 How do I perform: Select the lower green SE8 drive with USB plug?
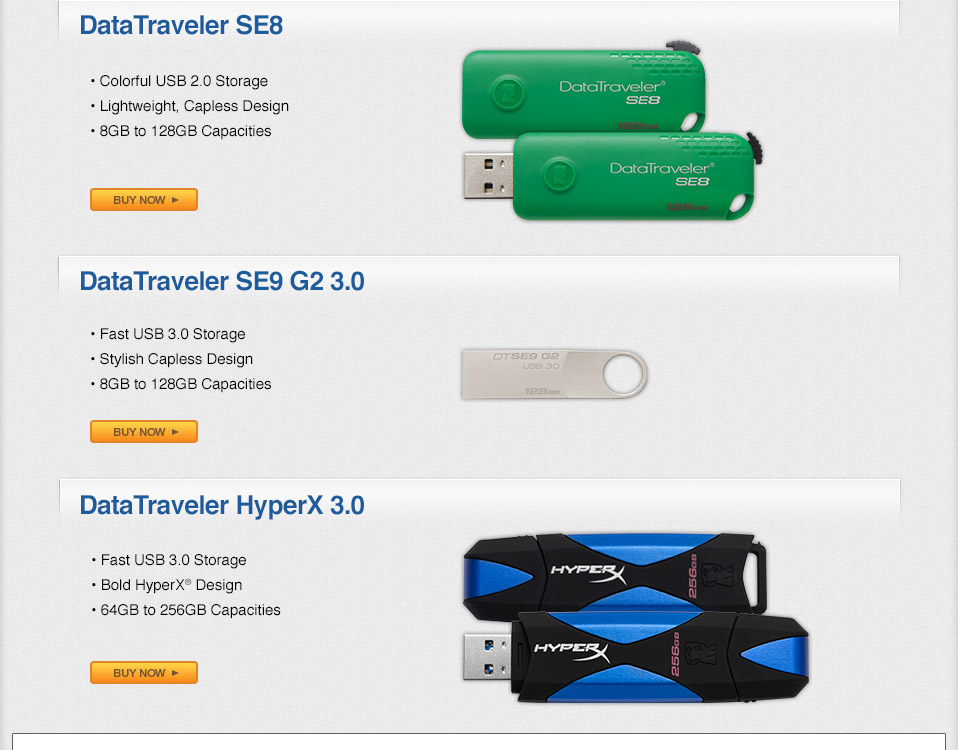[613, 177]
